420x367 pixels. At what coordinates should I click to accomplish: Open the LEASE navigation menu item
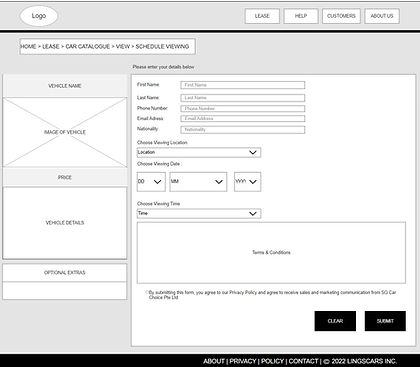262,16
